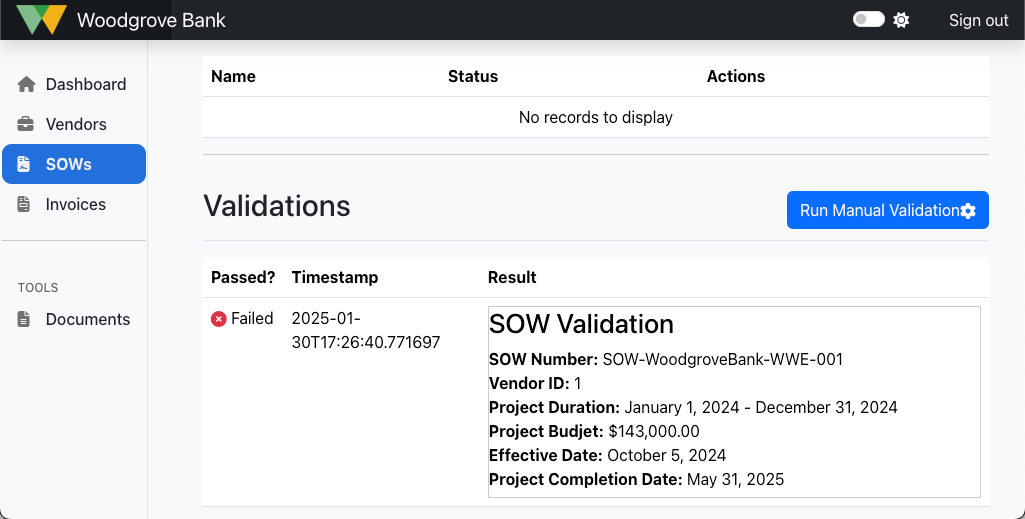Click the SOWs file icon in sidebar
The width and height of the screenshot is (1025, 519).
(25, 165)
